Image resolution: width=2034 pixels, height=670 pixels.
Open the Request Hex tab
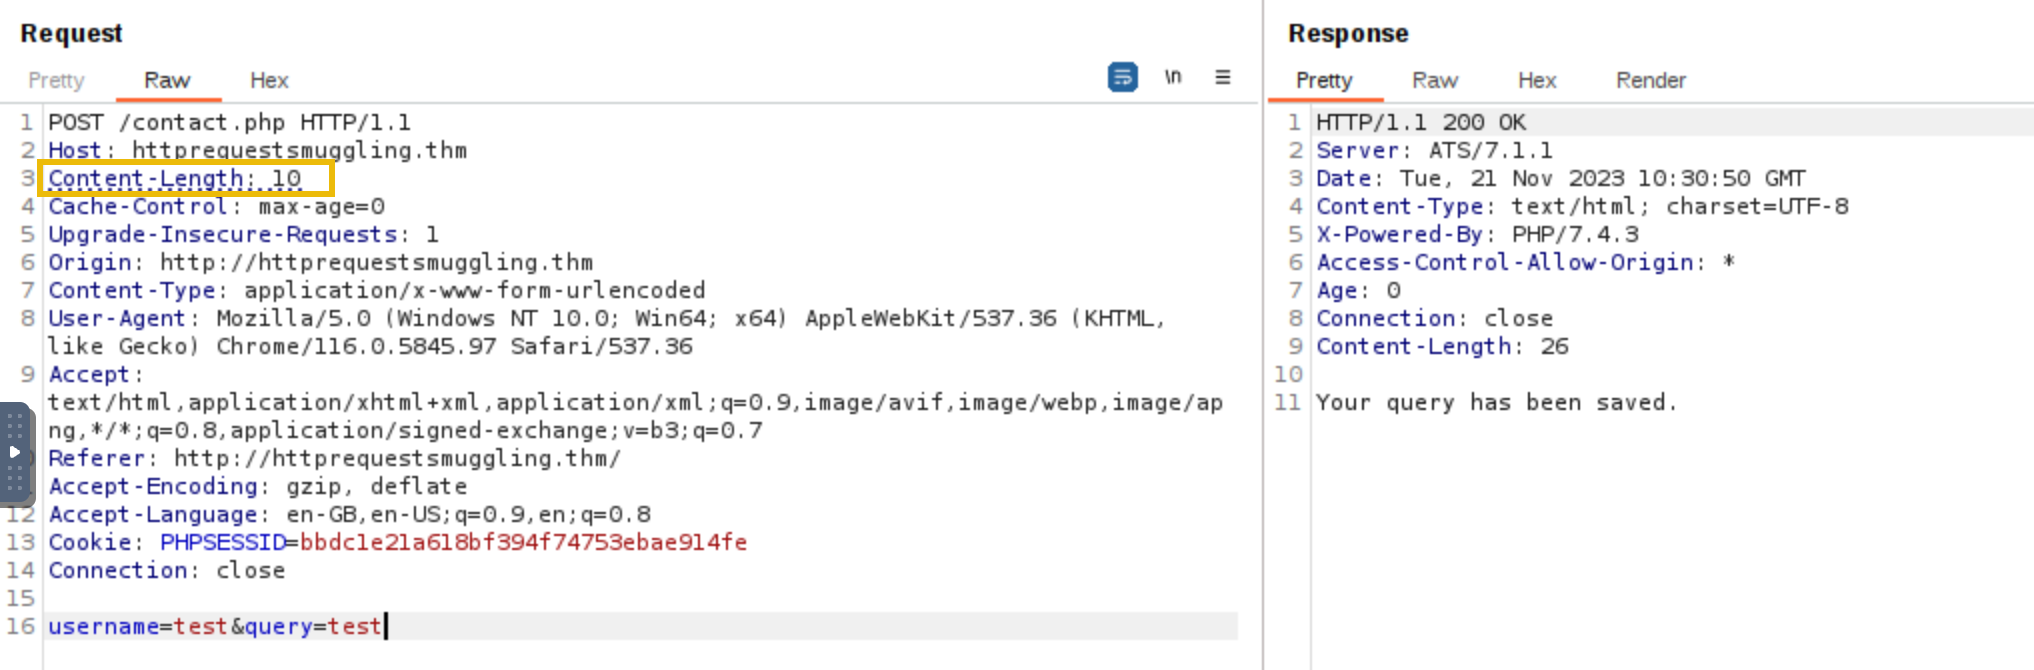pyautogui.click(x=269, y=80)
